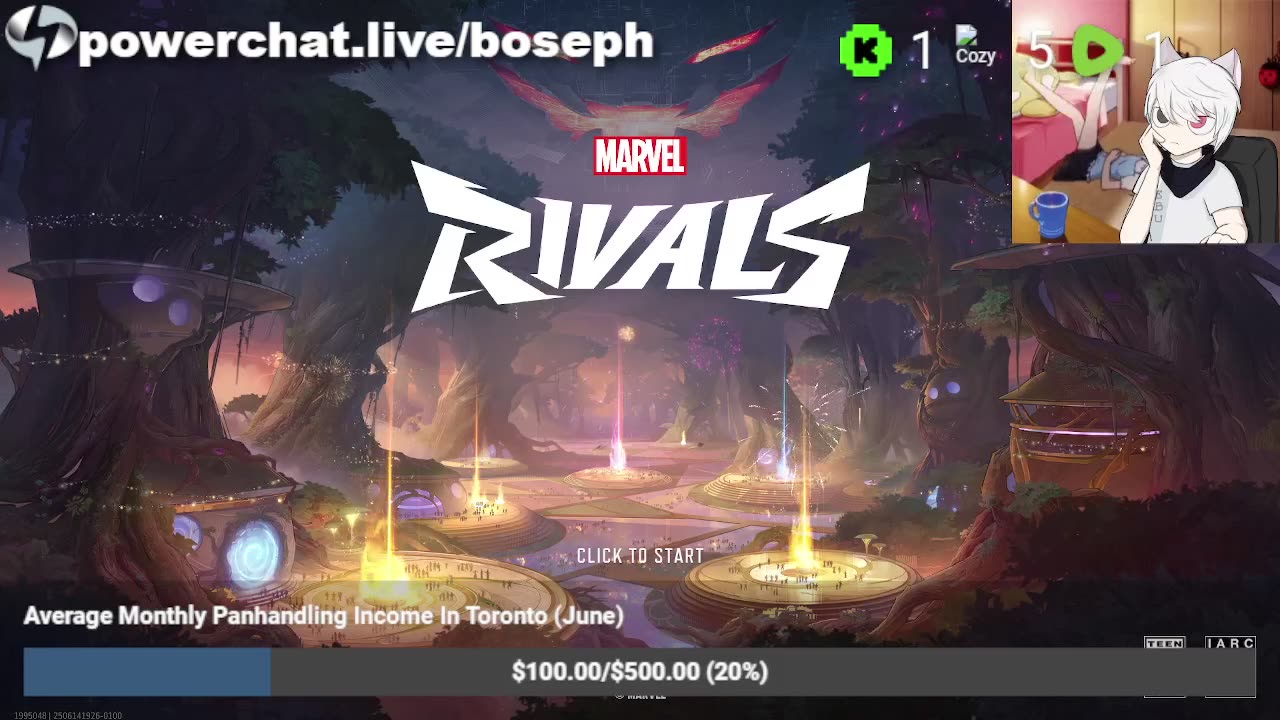The image size is (1280, 720).
Task: Click the Powerchat lightning bolt logo
Action: coord(40,38)
